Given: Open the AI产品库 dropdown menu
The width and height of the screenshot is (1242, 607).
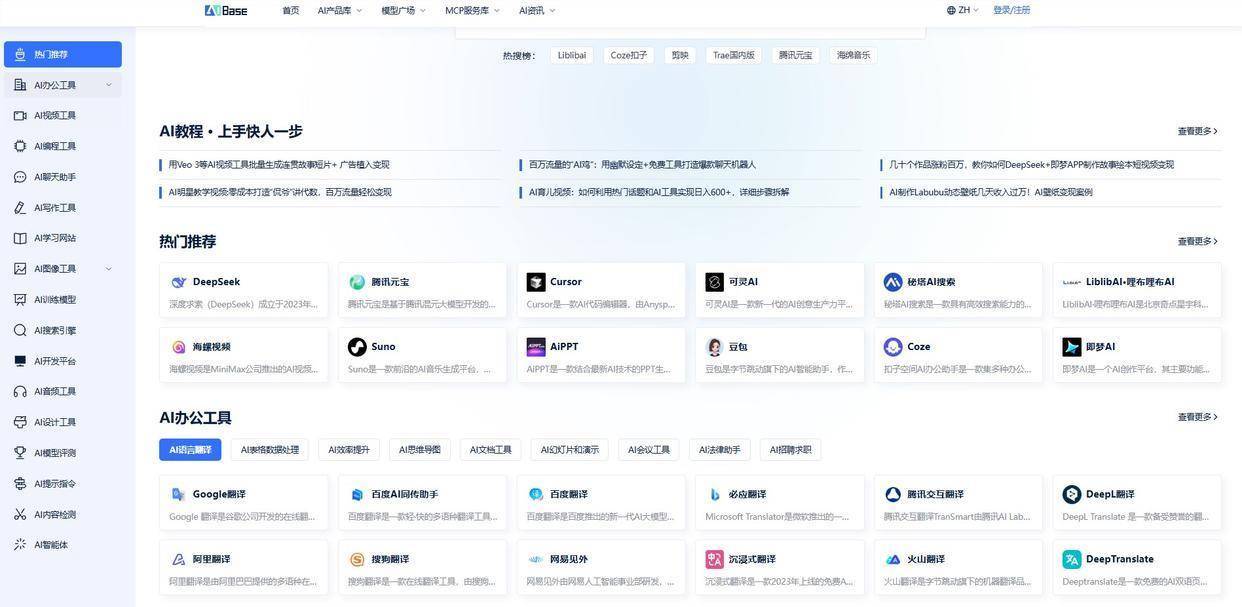Looking at the screenshot, I should pos(340,10).
